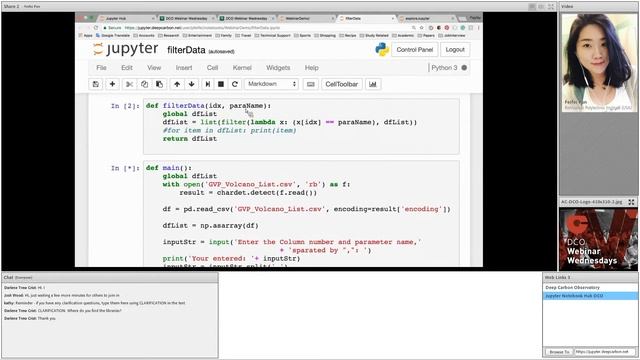The image size is (640, 360).
Task: Open the cell type Markdown dropdown
Action: 271,84
